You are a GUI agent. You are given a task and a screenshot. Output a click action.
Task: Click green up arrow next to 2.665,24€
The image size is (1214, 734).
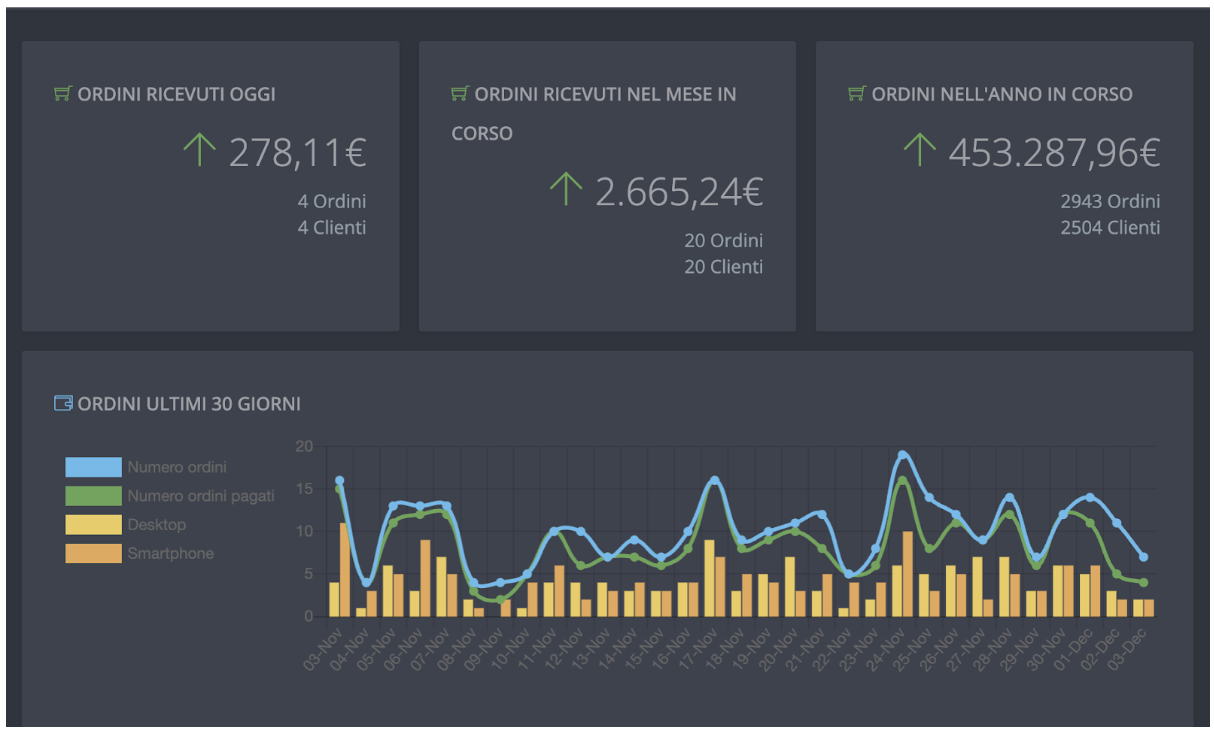pos(566,189)
